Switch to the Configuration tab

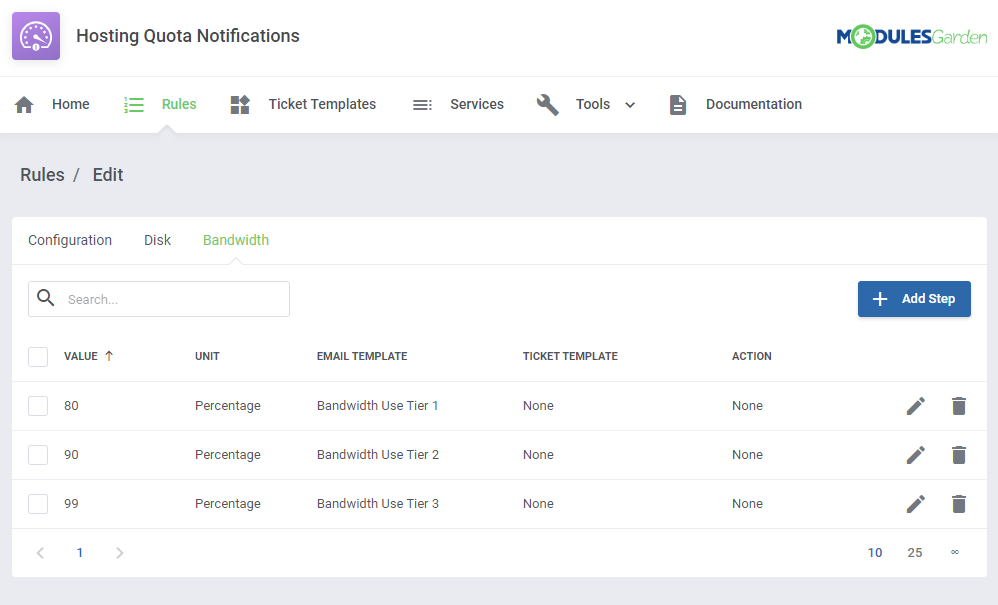70,240
